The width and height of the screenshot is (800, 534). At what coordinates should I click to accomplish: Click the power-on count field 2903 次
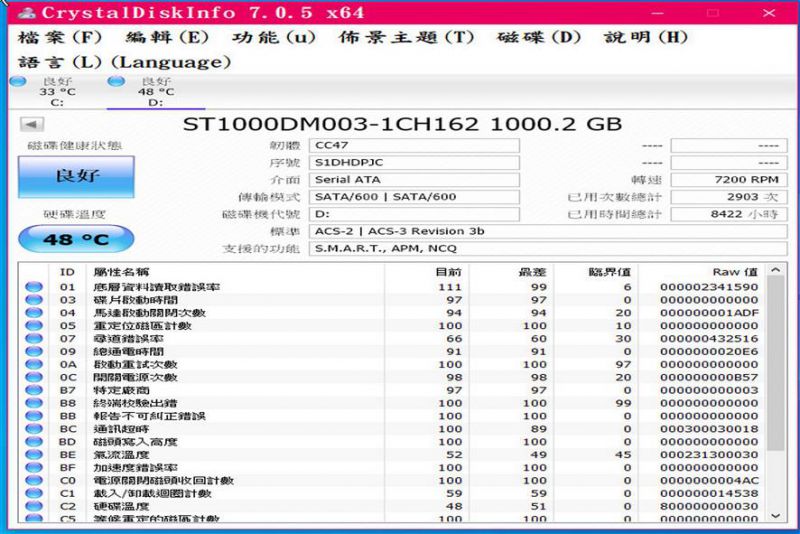[729, 197]
